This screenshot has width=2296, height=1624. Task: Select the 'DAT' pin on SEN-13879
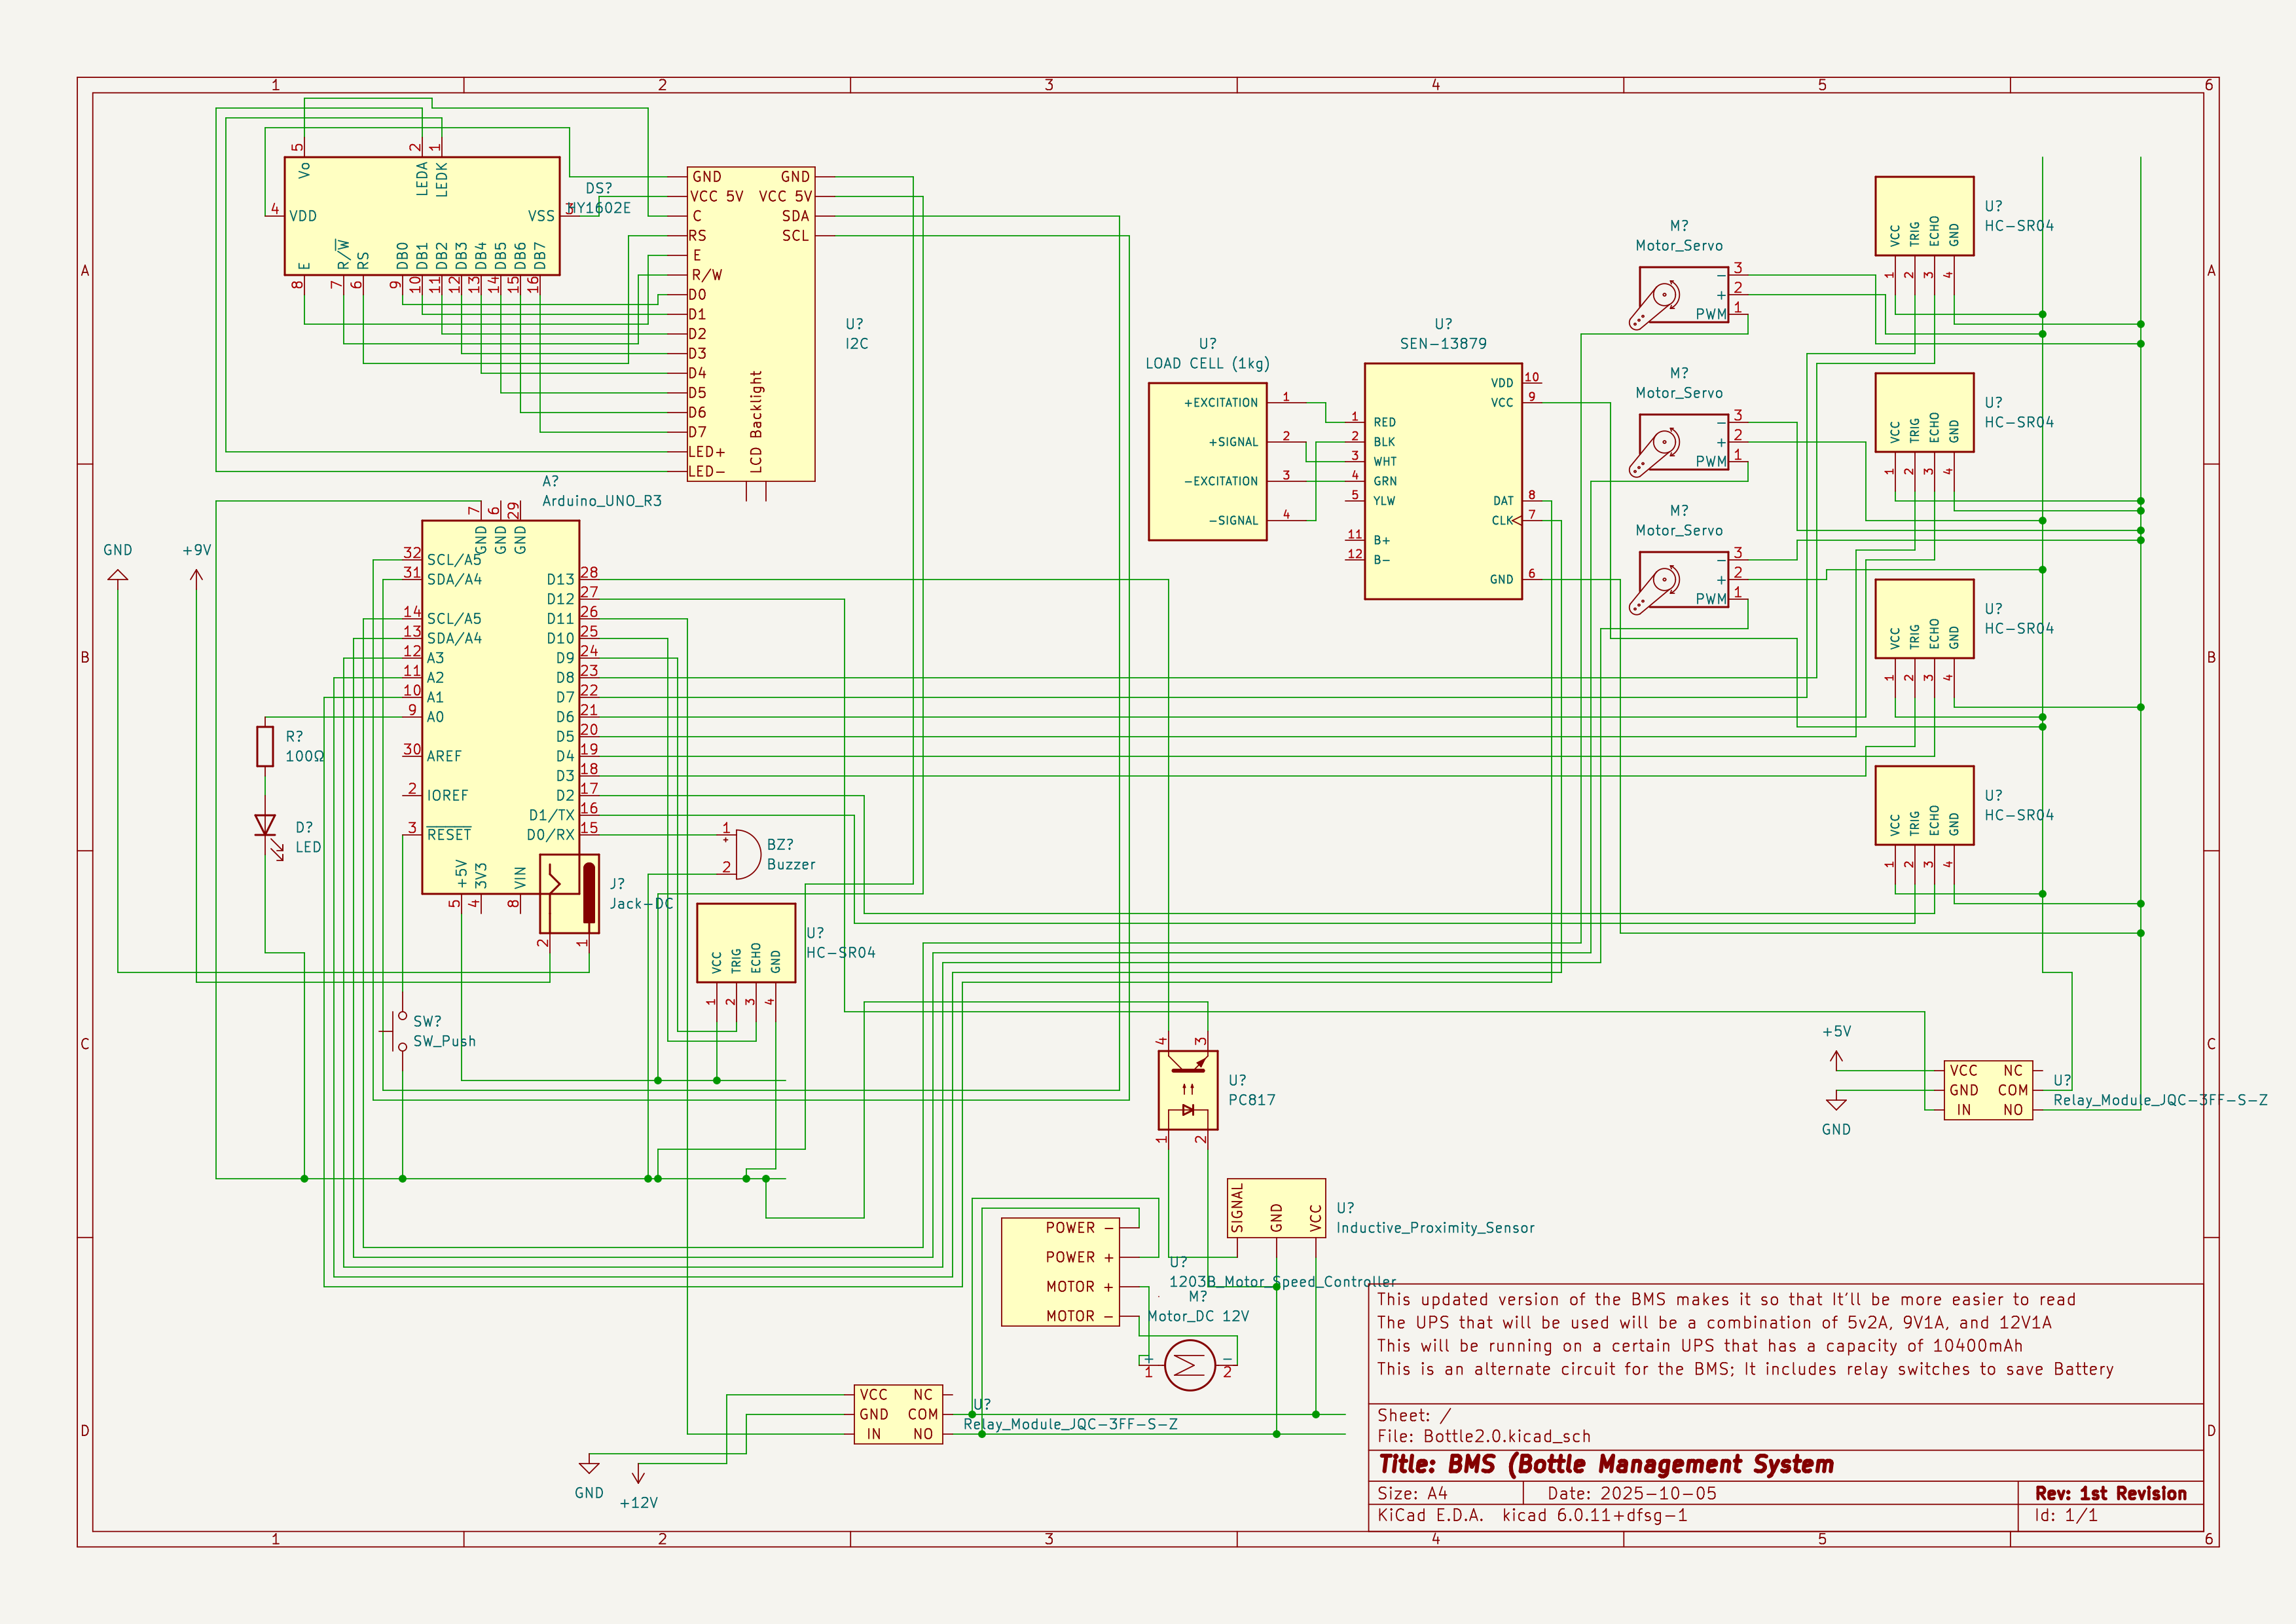pyautogui.click(x=1503, y=501)
